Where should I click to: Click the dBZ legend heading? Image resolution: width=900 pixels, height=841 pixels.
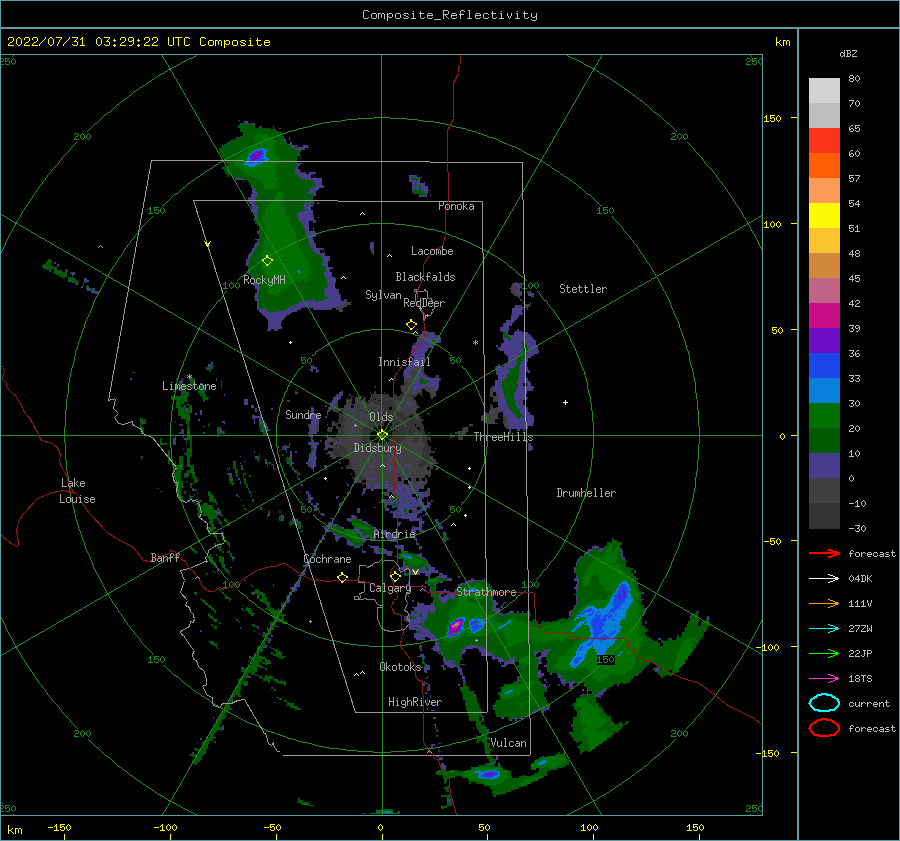[848, 53]
